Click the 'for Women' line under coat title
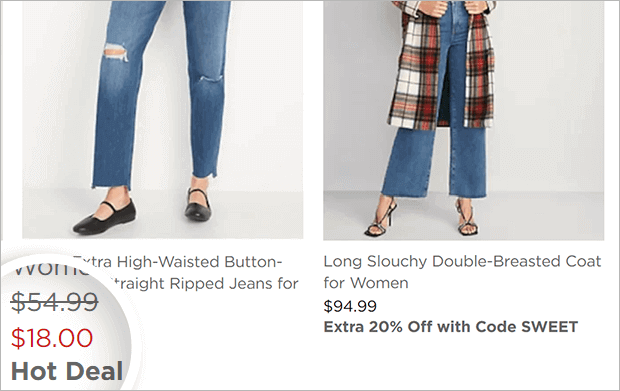 [366, 283]
